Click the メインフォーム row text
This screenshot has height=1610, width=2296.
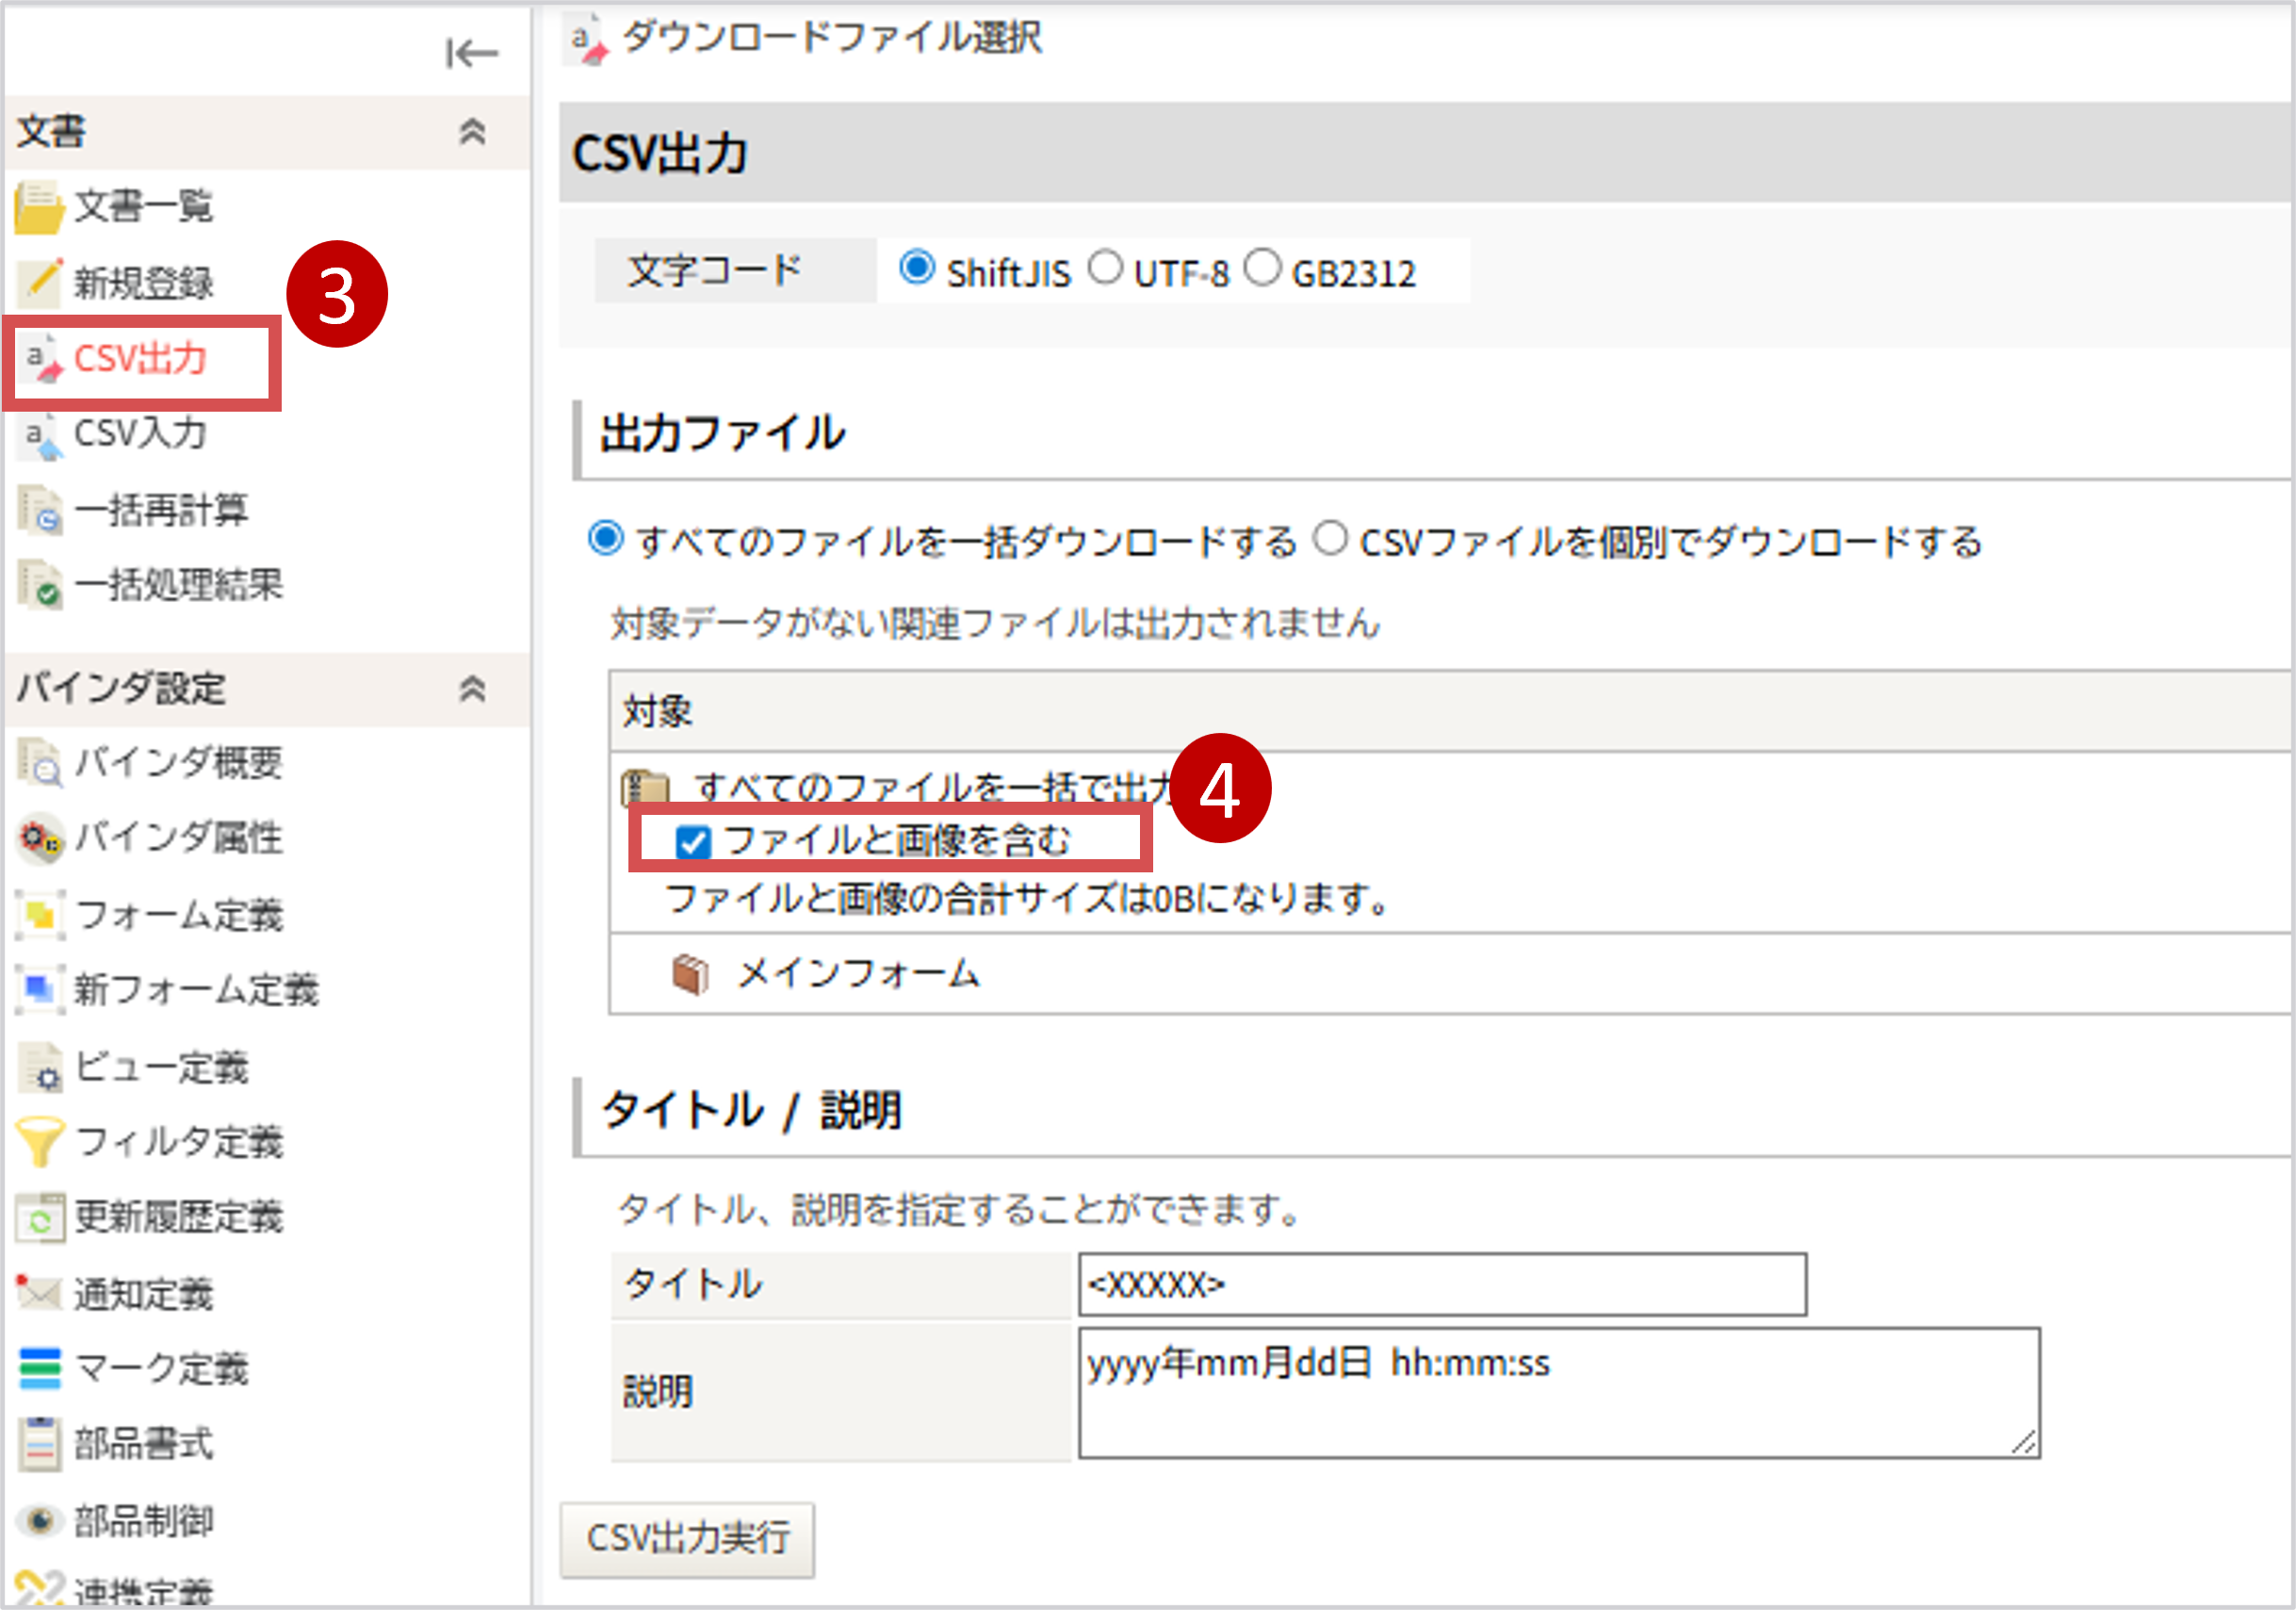858,974
